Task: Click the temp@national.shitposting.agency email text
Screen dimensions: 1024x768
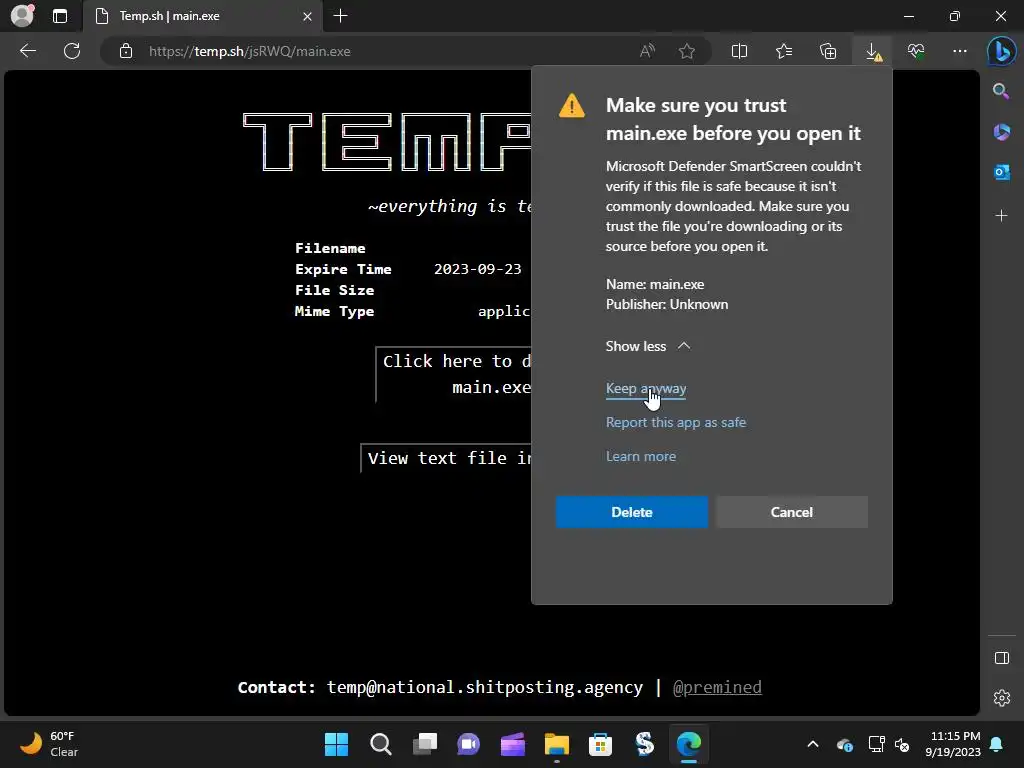Action: click(x=485, y=687)
